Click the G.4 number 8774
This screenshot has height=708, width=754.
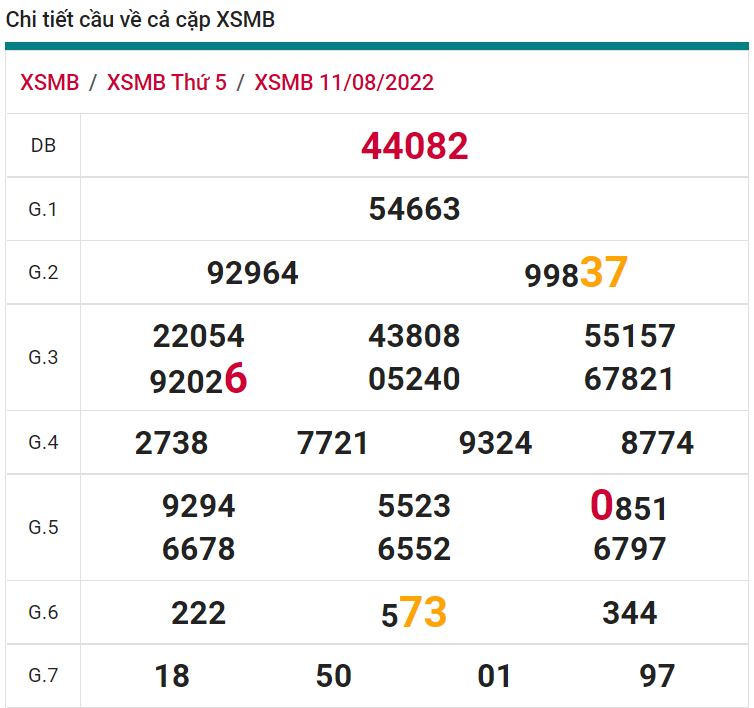tap(657, 443)
